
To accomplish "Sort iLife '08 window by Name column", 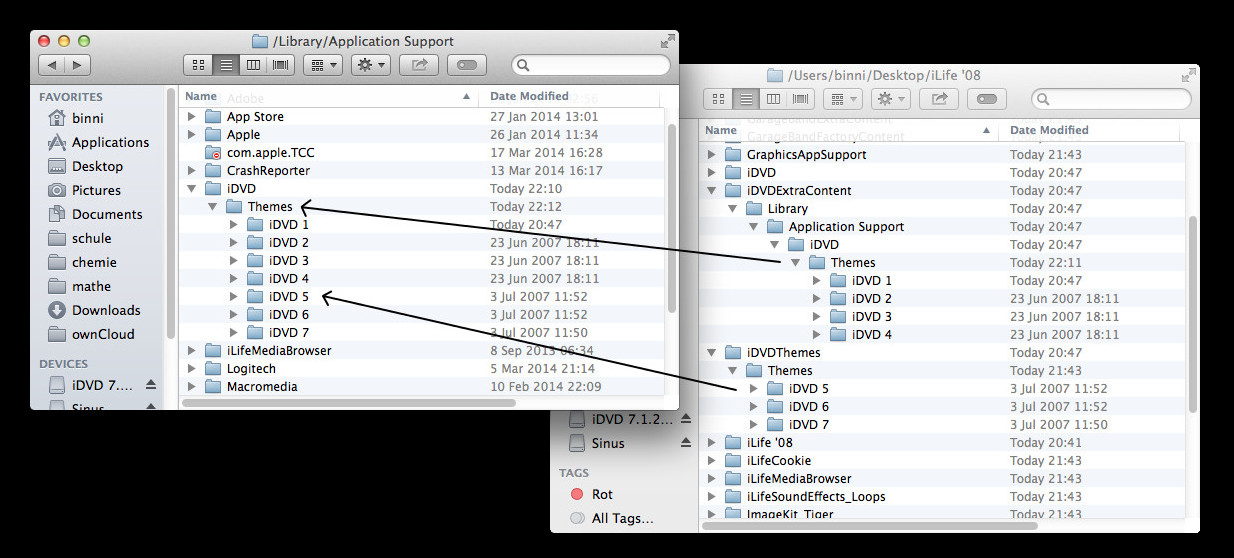I will (x=849, y=131).
